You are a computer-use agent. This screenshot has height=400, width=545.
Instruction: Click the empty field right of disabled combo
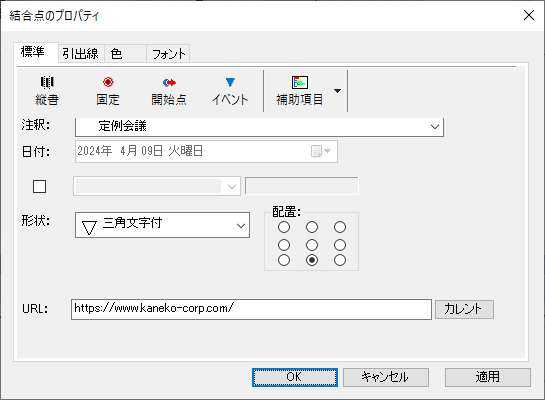(301, 186)
